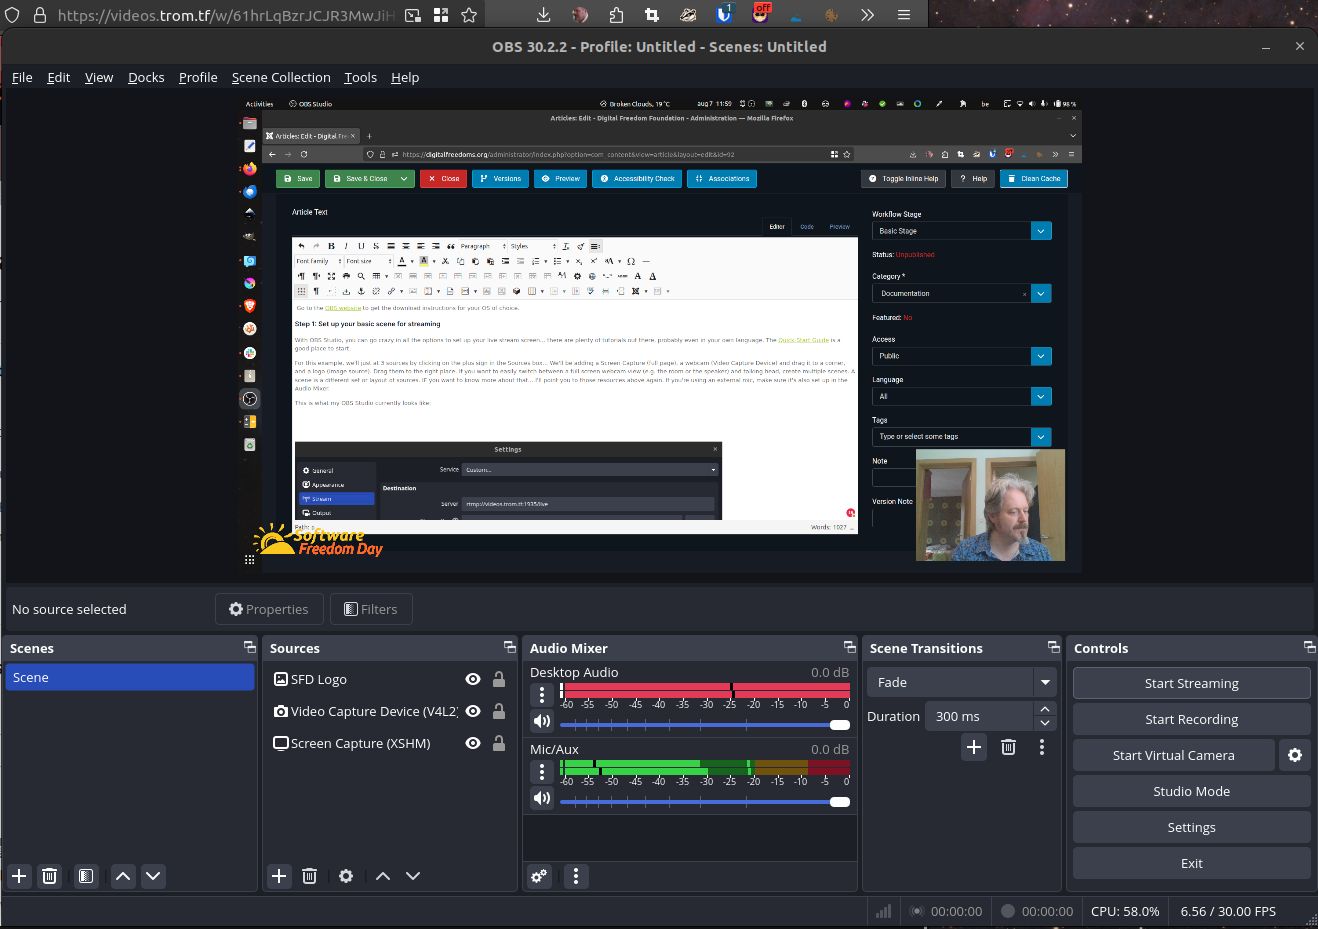The image size is (1318, 929).
Task: Open Mic/Aux options three-dot menu
Action: tap(541, 772)
